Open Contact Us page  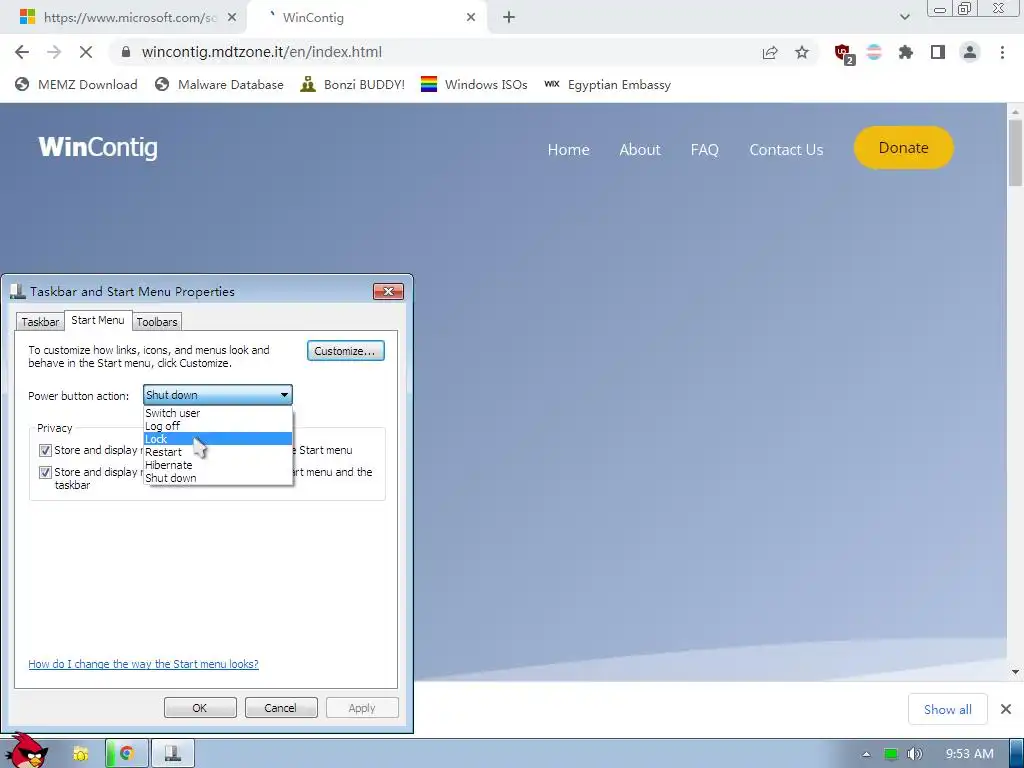[786, 150]
